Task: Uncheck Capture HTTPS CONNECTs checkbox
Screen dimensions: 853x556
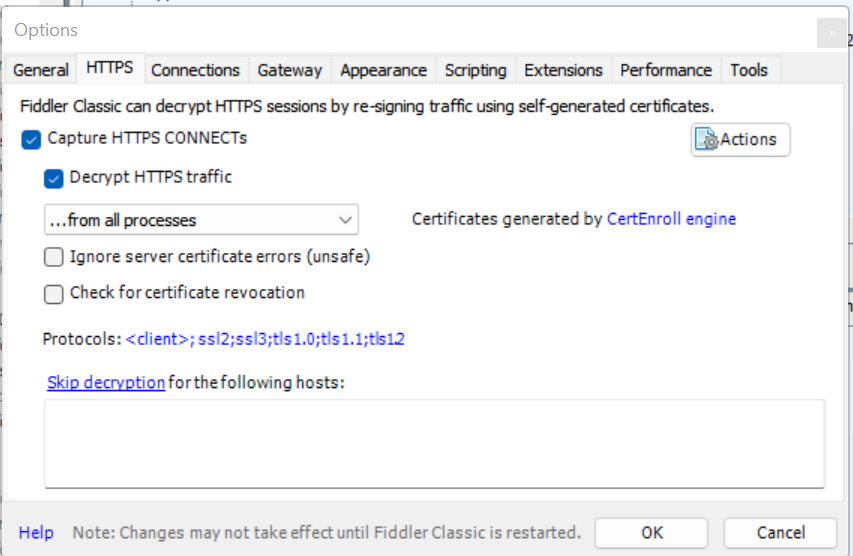Action: 31,139
